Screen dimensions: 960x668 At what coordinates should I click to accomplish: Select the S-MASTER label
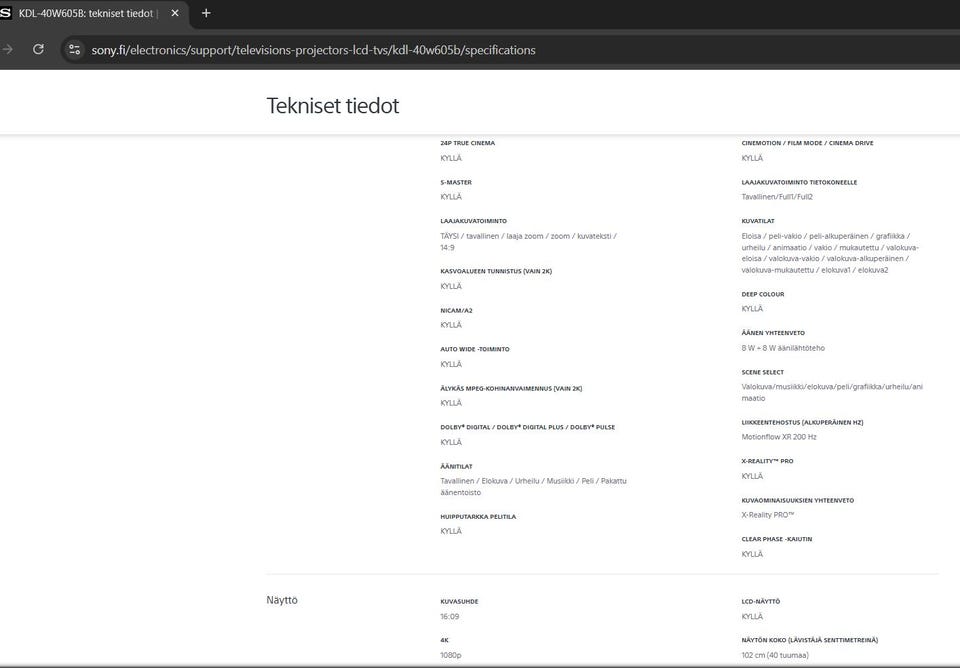coord(456,182)
